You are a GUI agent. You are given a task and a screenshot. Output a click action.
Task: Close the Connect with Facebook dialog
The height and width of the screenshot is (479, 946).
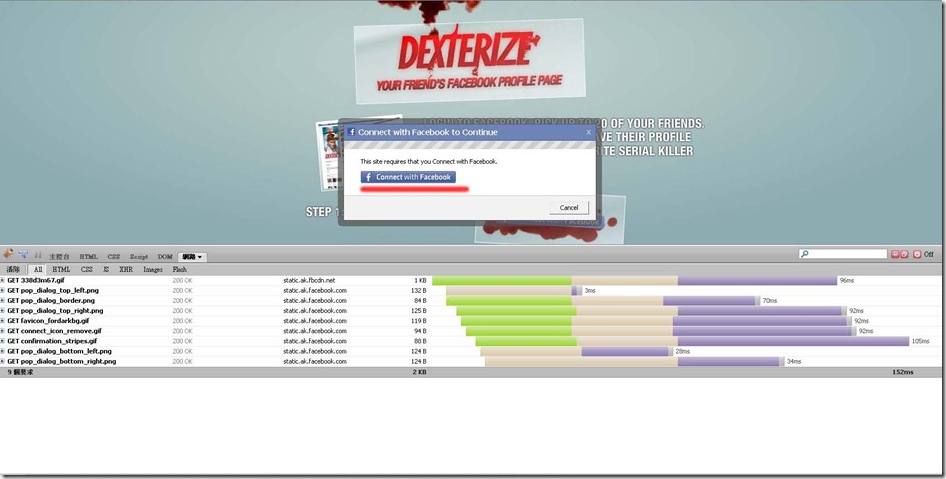(x=589, y=132)
